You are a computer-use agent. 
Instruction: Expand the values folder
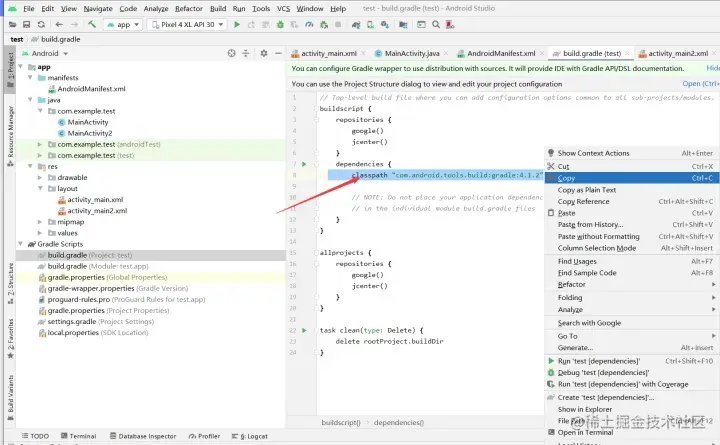pyautogui.click(x=40, y=233)
